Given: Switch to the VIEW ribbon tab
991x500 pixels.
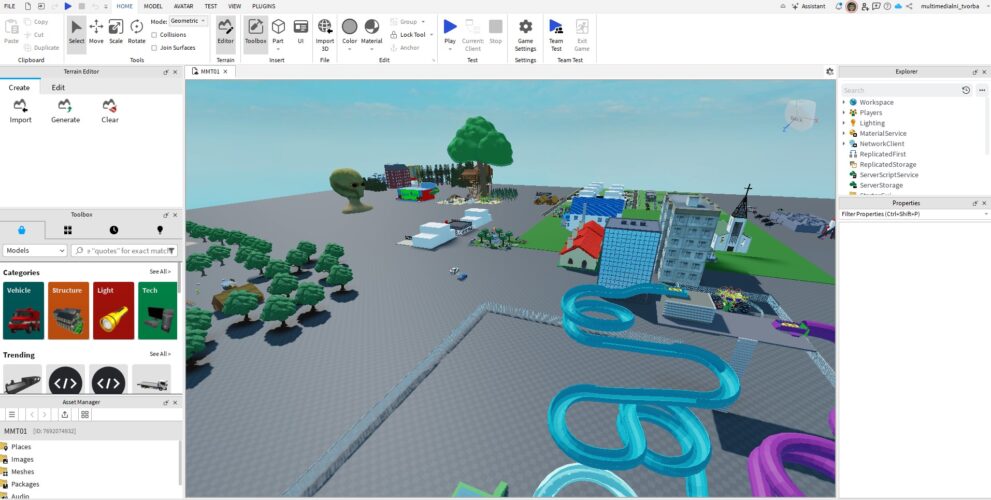Looking at the screenshot, I should click(x=234, y=6).
